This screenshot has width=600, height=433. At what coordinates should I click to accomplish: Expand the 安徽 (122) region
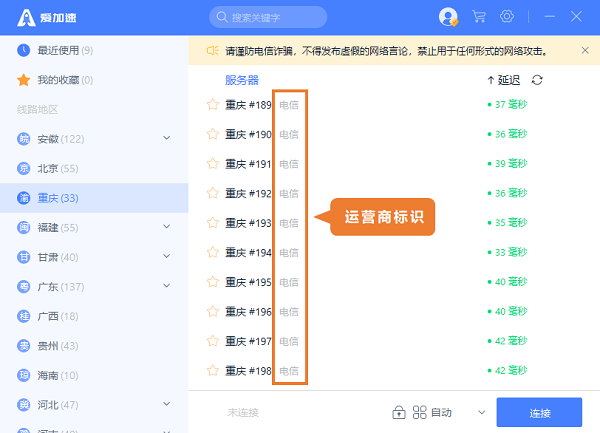point(166,138)
